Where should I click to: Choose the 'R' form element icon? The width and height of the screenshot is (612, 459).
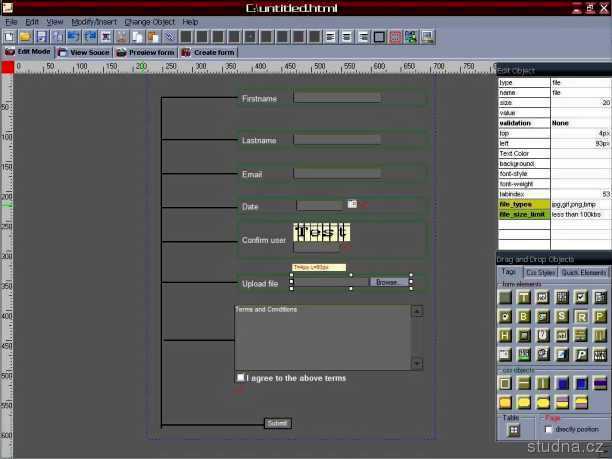coord(581,317)
